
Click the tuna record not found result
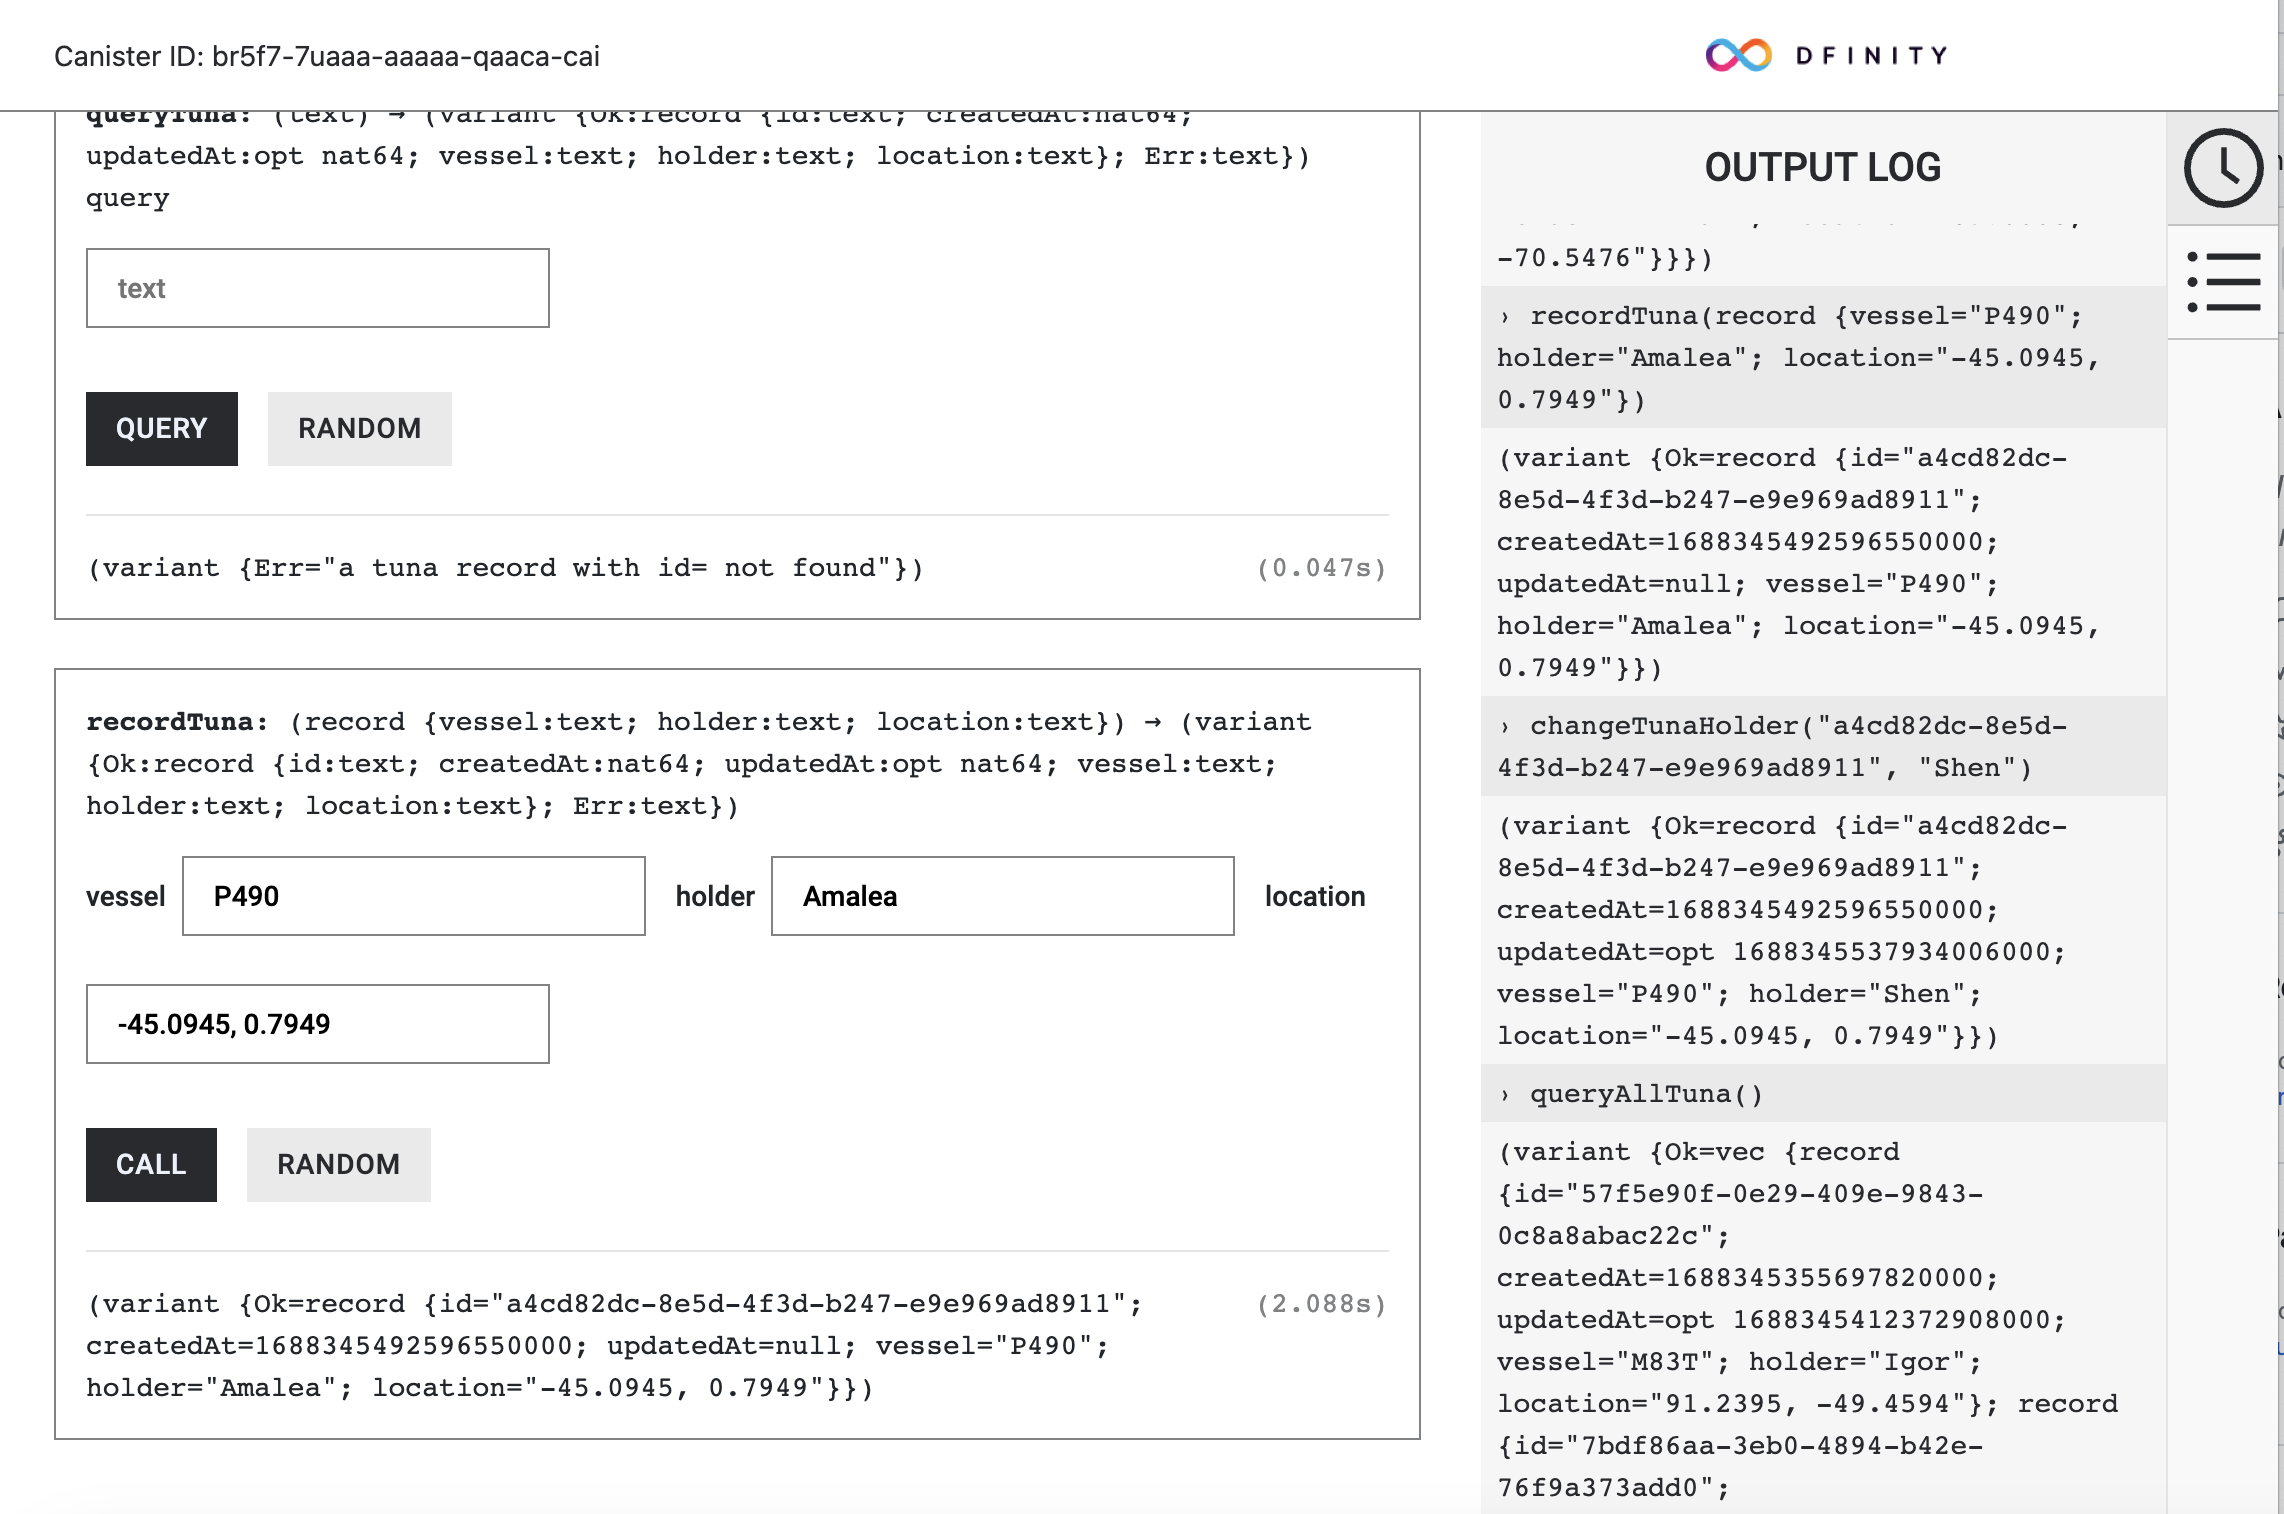pos(505,568)
